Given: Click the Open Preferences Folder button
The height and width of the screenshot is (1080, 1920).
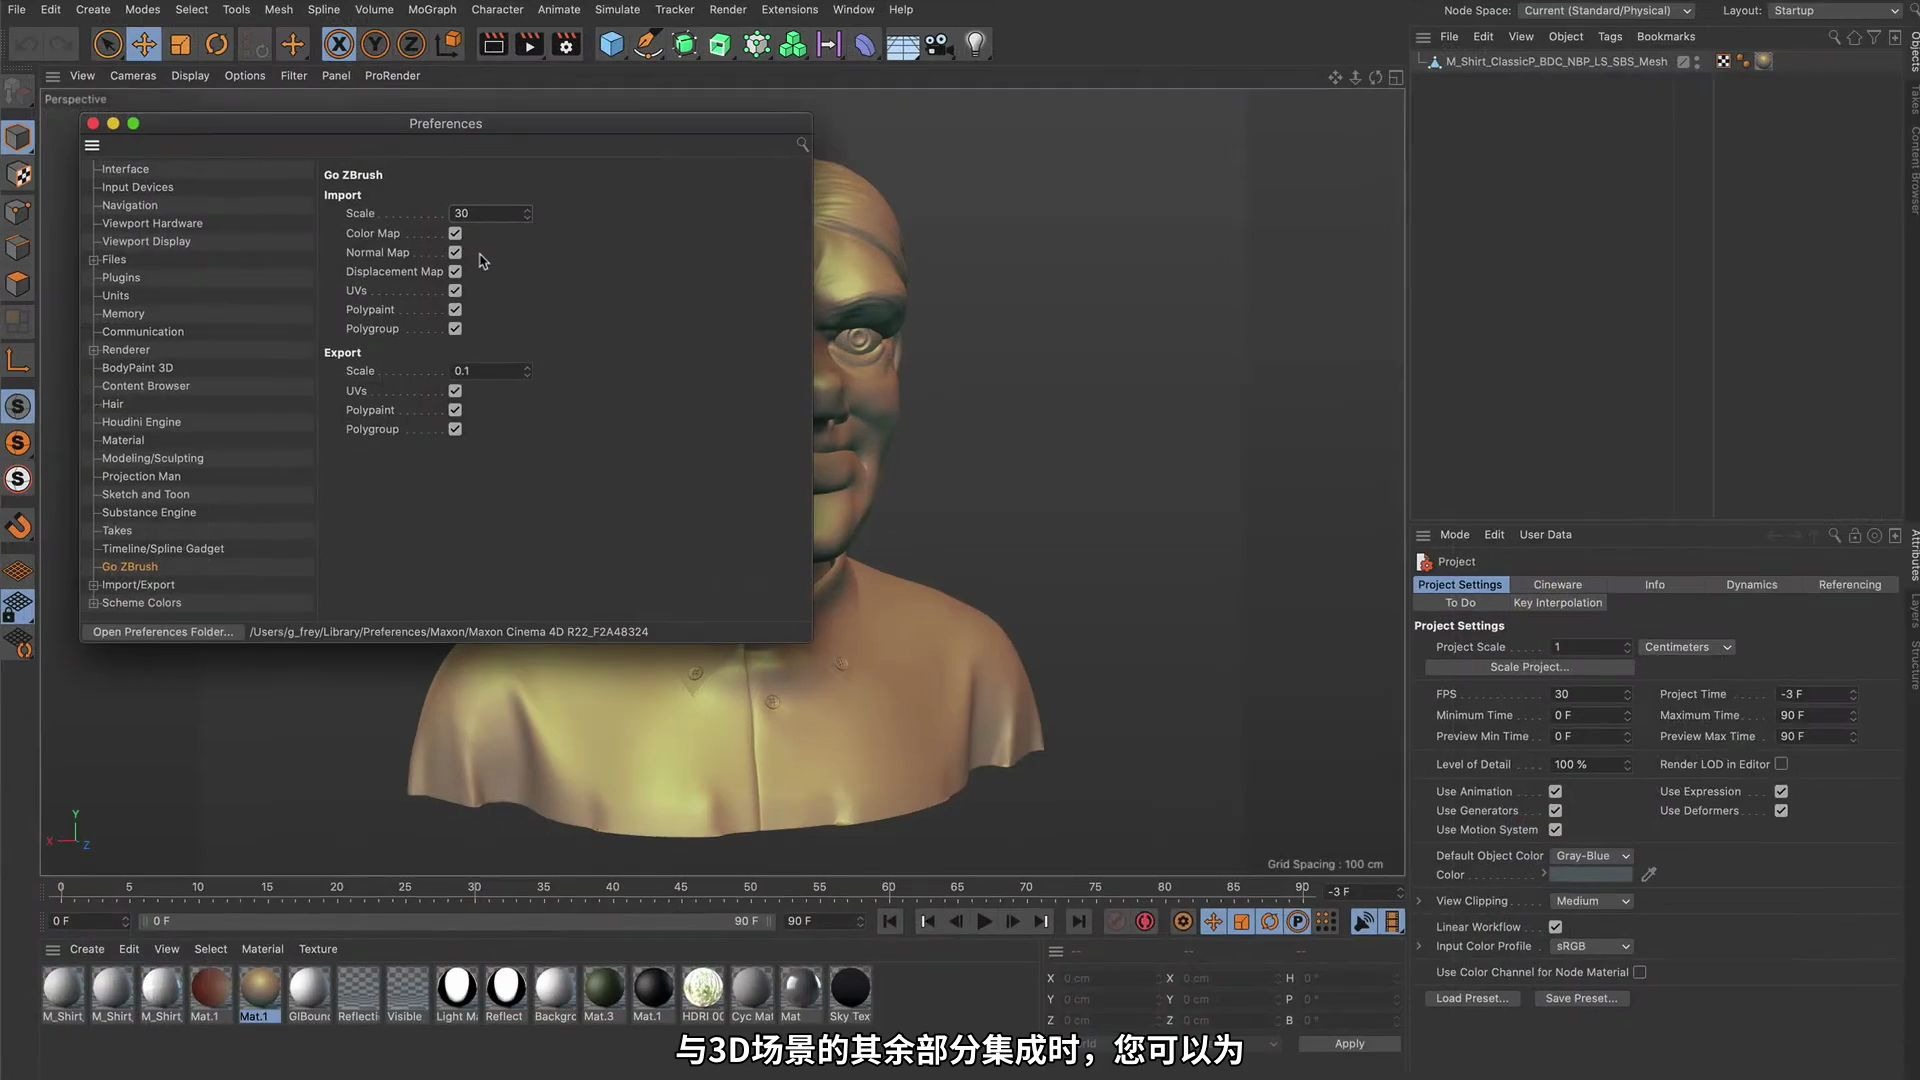Looking at the screenshot, I should 163,631.
